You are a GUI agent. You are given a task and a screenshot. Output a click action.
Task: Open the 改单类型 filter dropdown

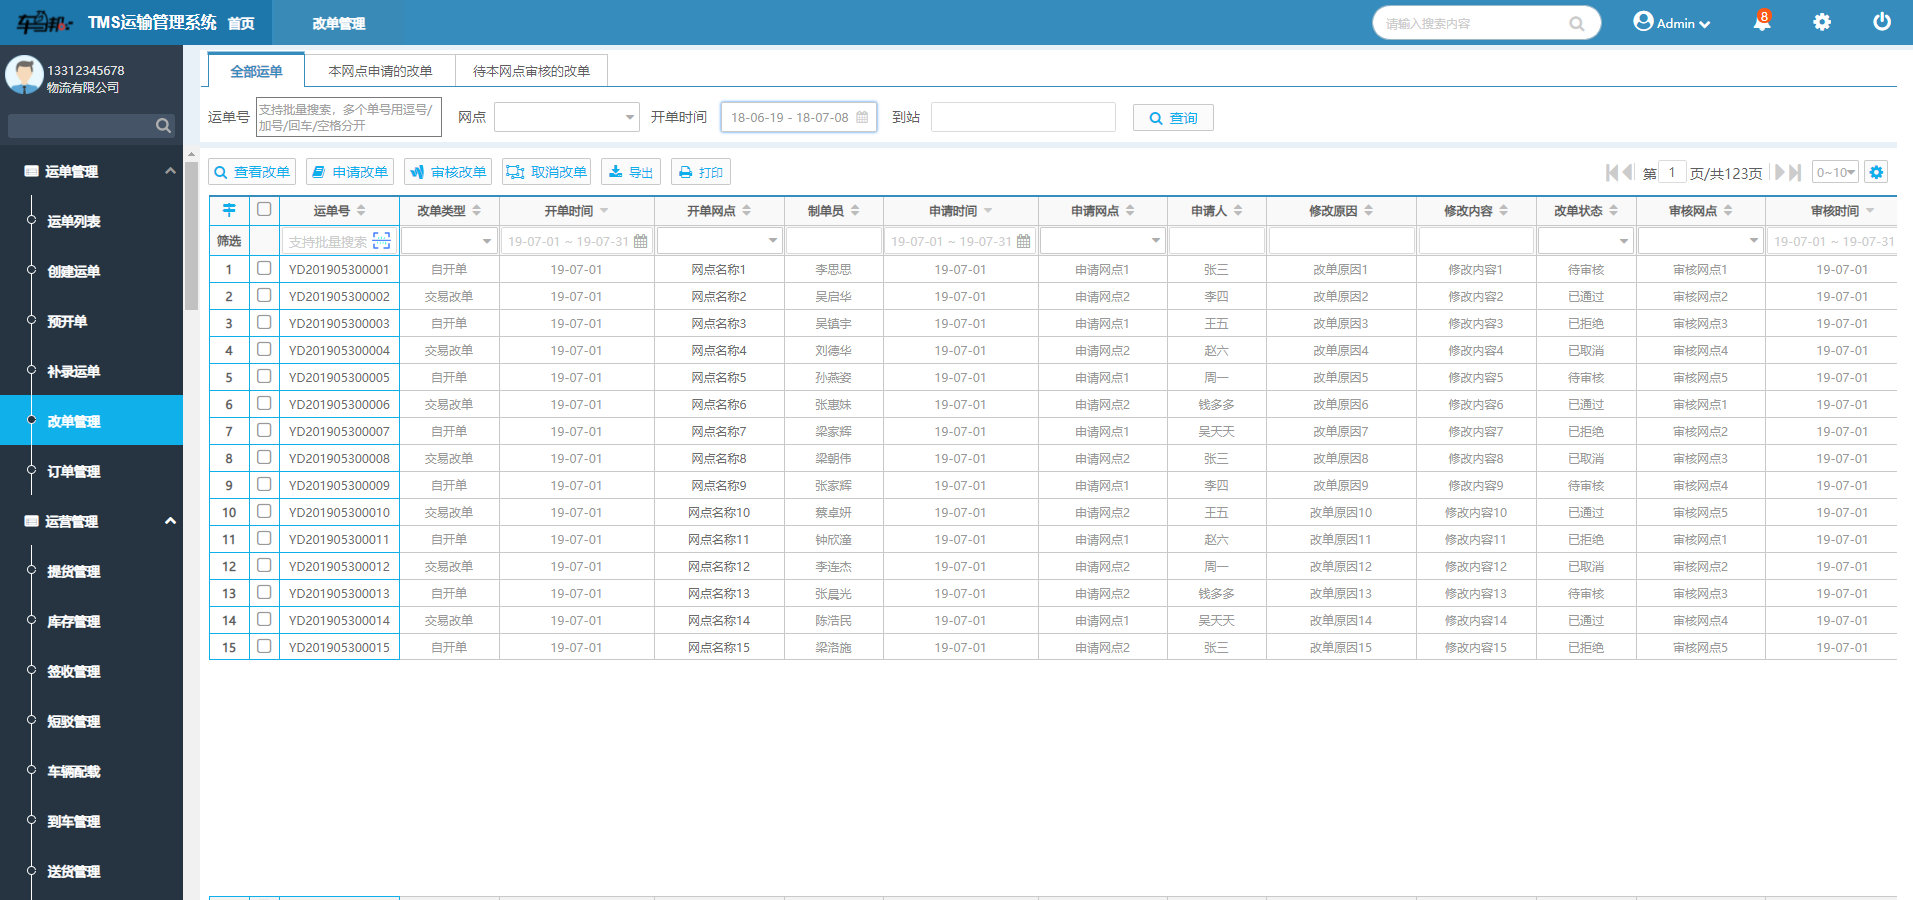(x=448, y=241)
